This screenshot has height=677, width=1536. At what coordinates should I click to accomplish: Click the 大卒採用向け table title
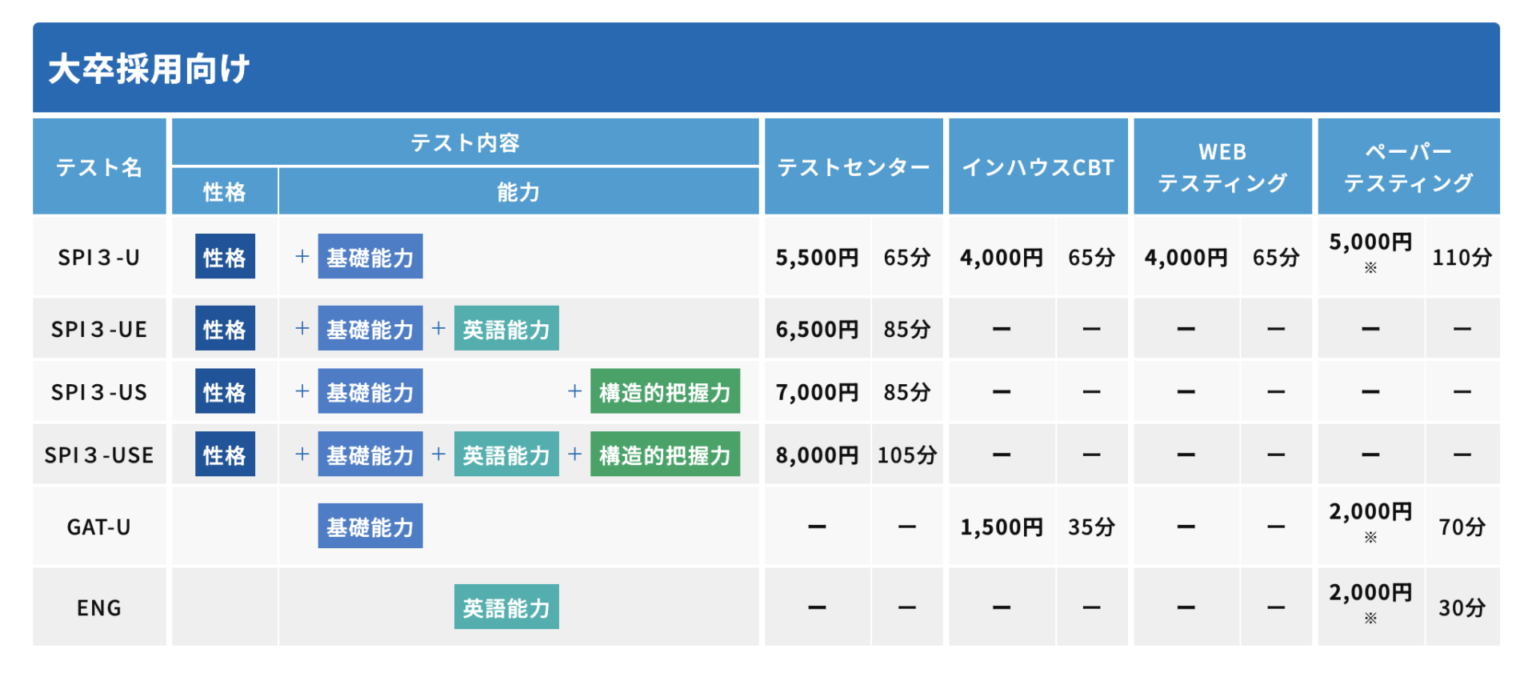149,69
